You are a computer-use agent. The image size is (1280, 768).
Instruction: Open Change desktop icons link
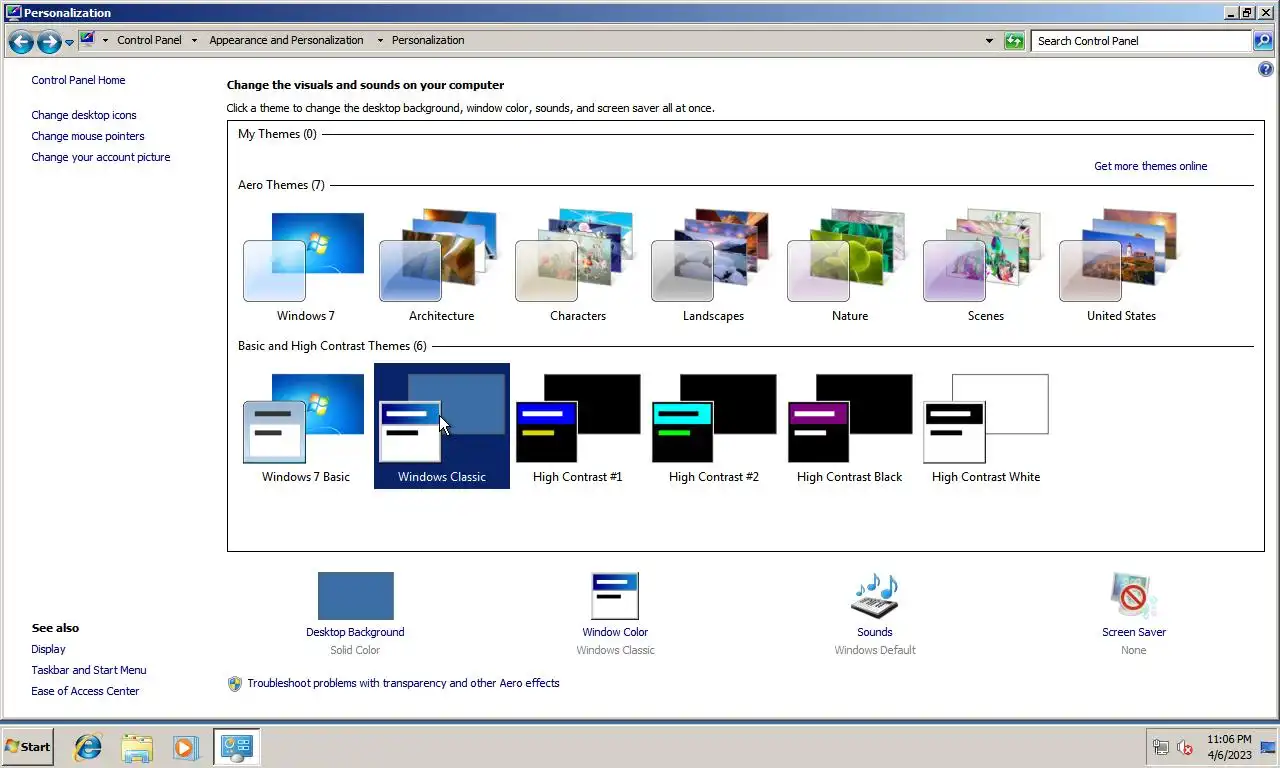pos(84,115)
